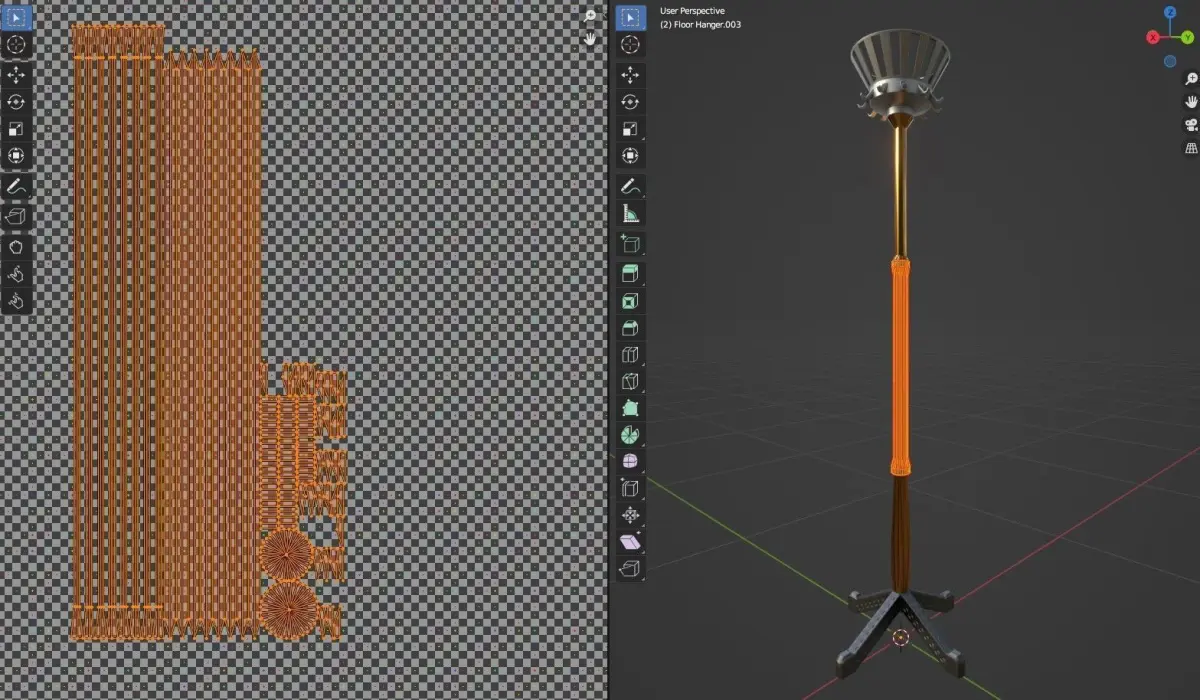Image resolution: width=1200 pixels, height=700 pixels.
Task: Pick the Relax sculpt tool in the UV editor
Action: [17, 274]
